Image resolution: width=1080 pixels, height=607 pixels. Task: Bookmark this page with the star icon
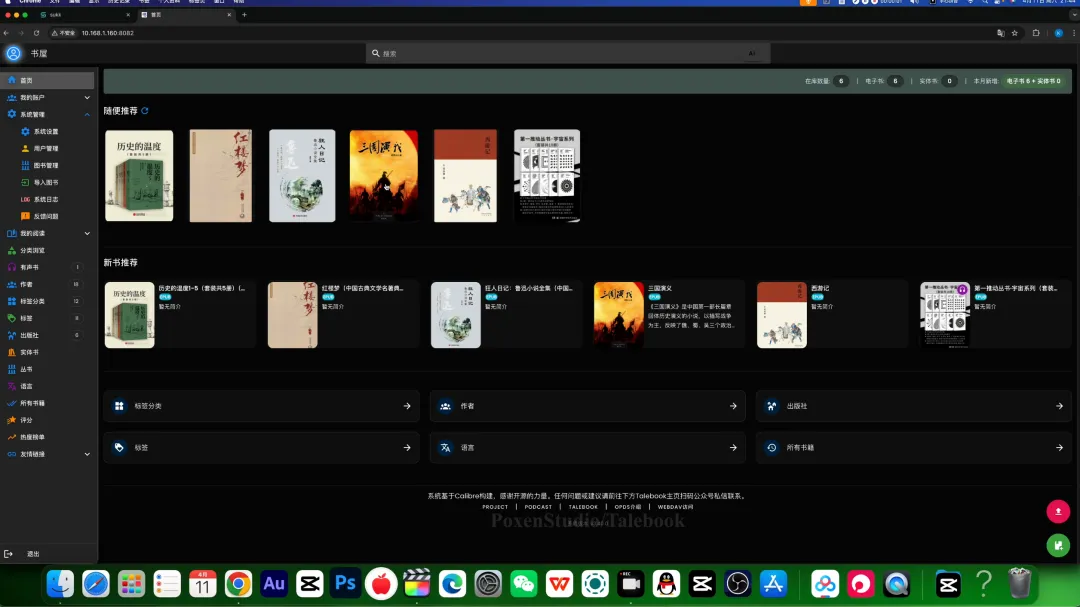pos(1015,33)
